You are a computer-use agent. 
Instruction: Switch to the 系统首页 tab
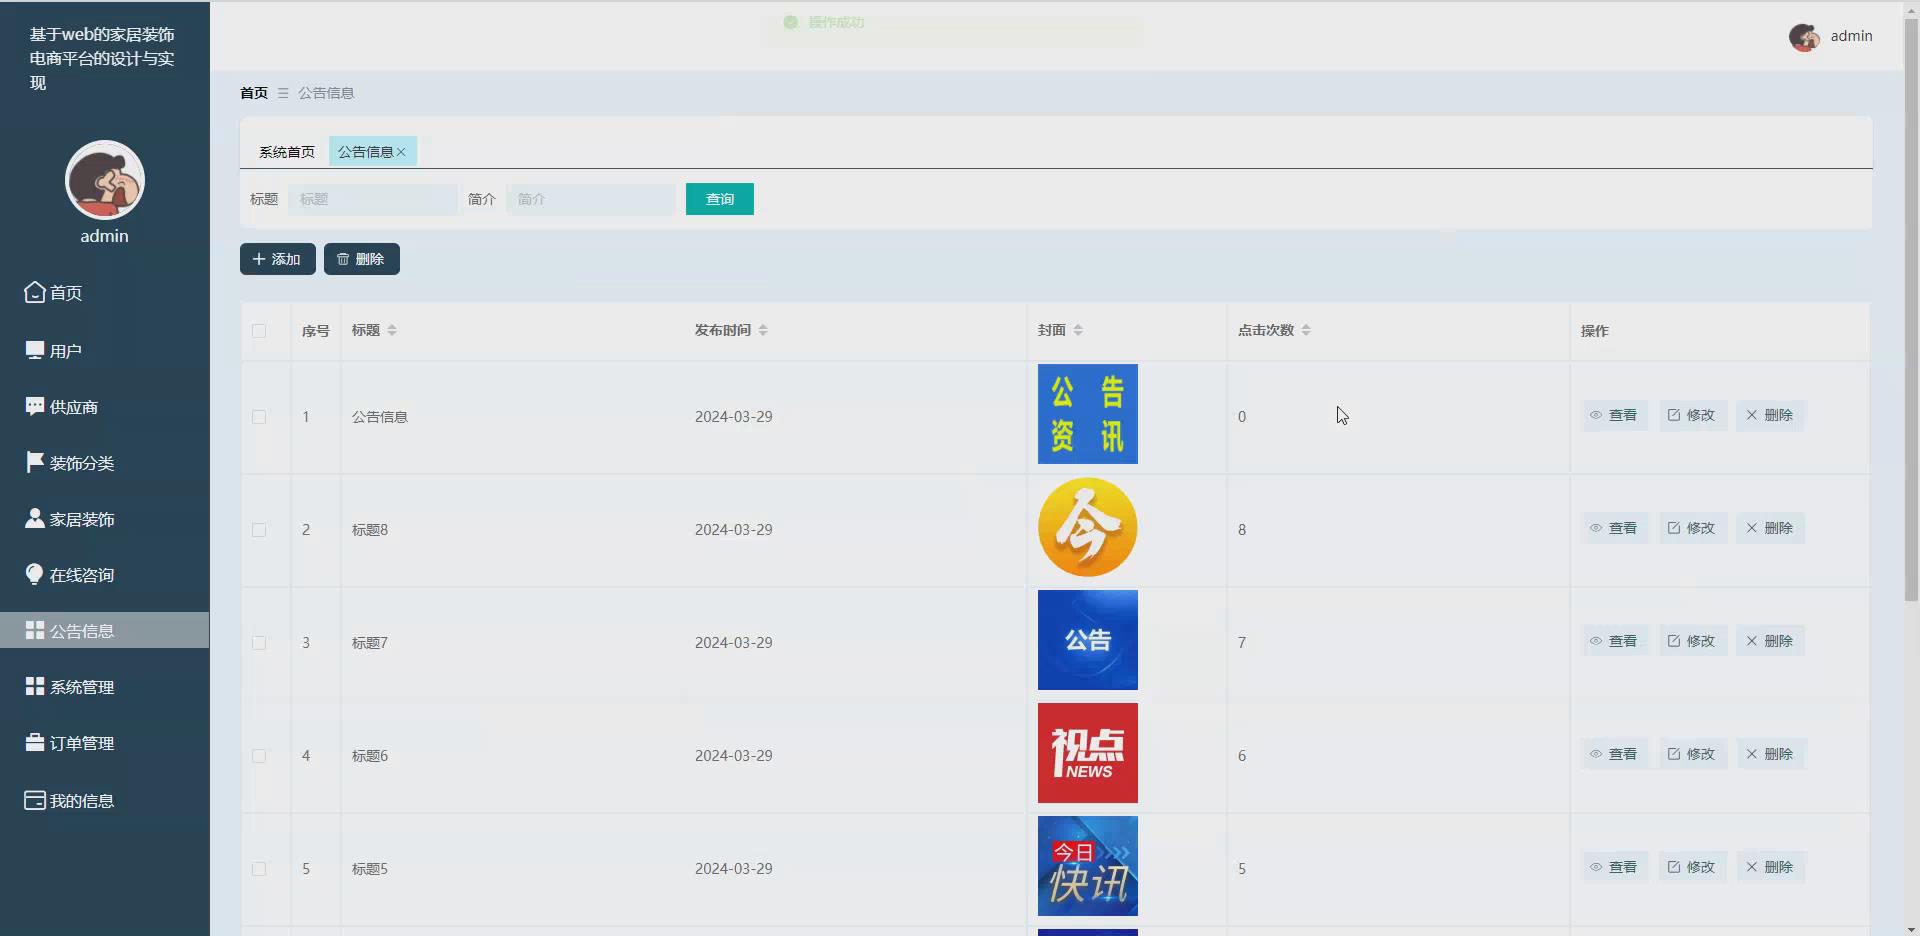click(287, 152)
